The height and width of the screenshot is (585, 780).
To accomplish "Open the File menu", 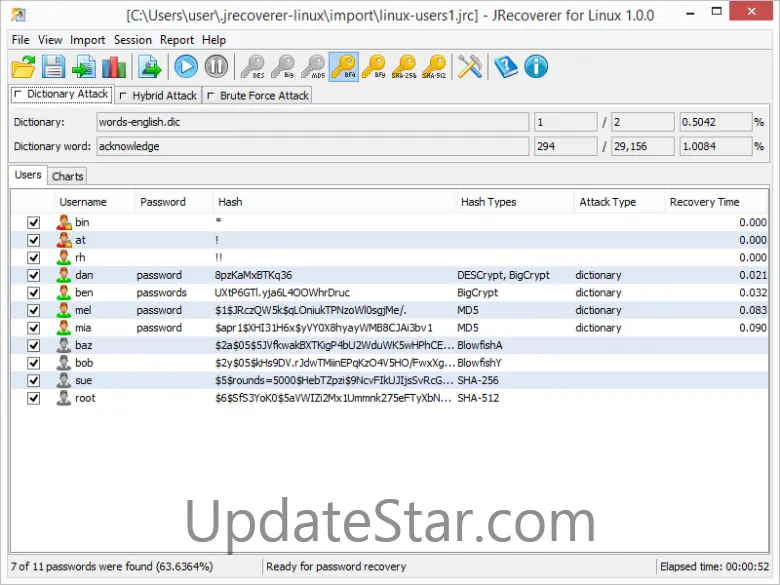I will tap(20, 40).
